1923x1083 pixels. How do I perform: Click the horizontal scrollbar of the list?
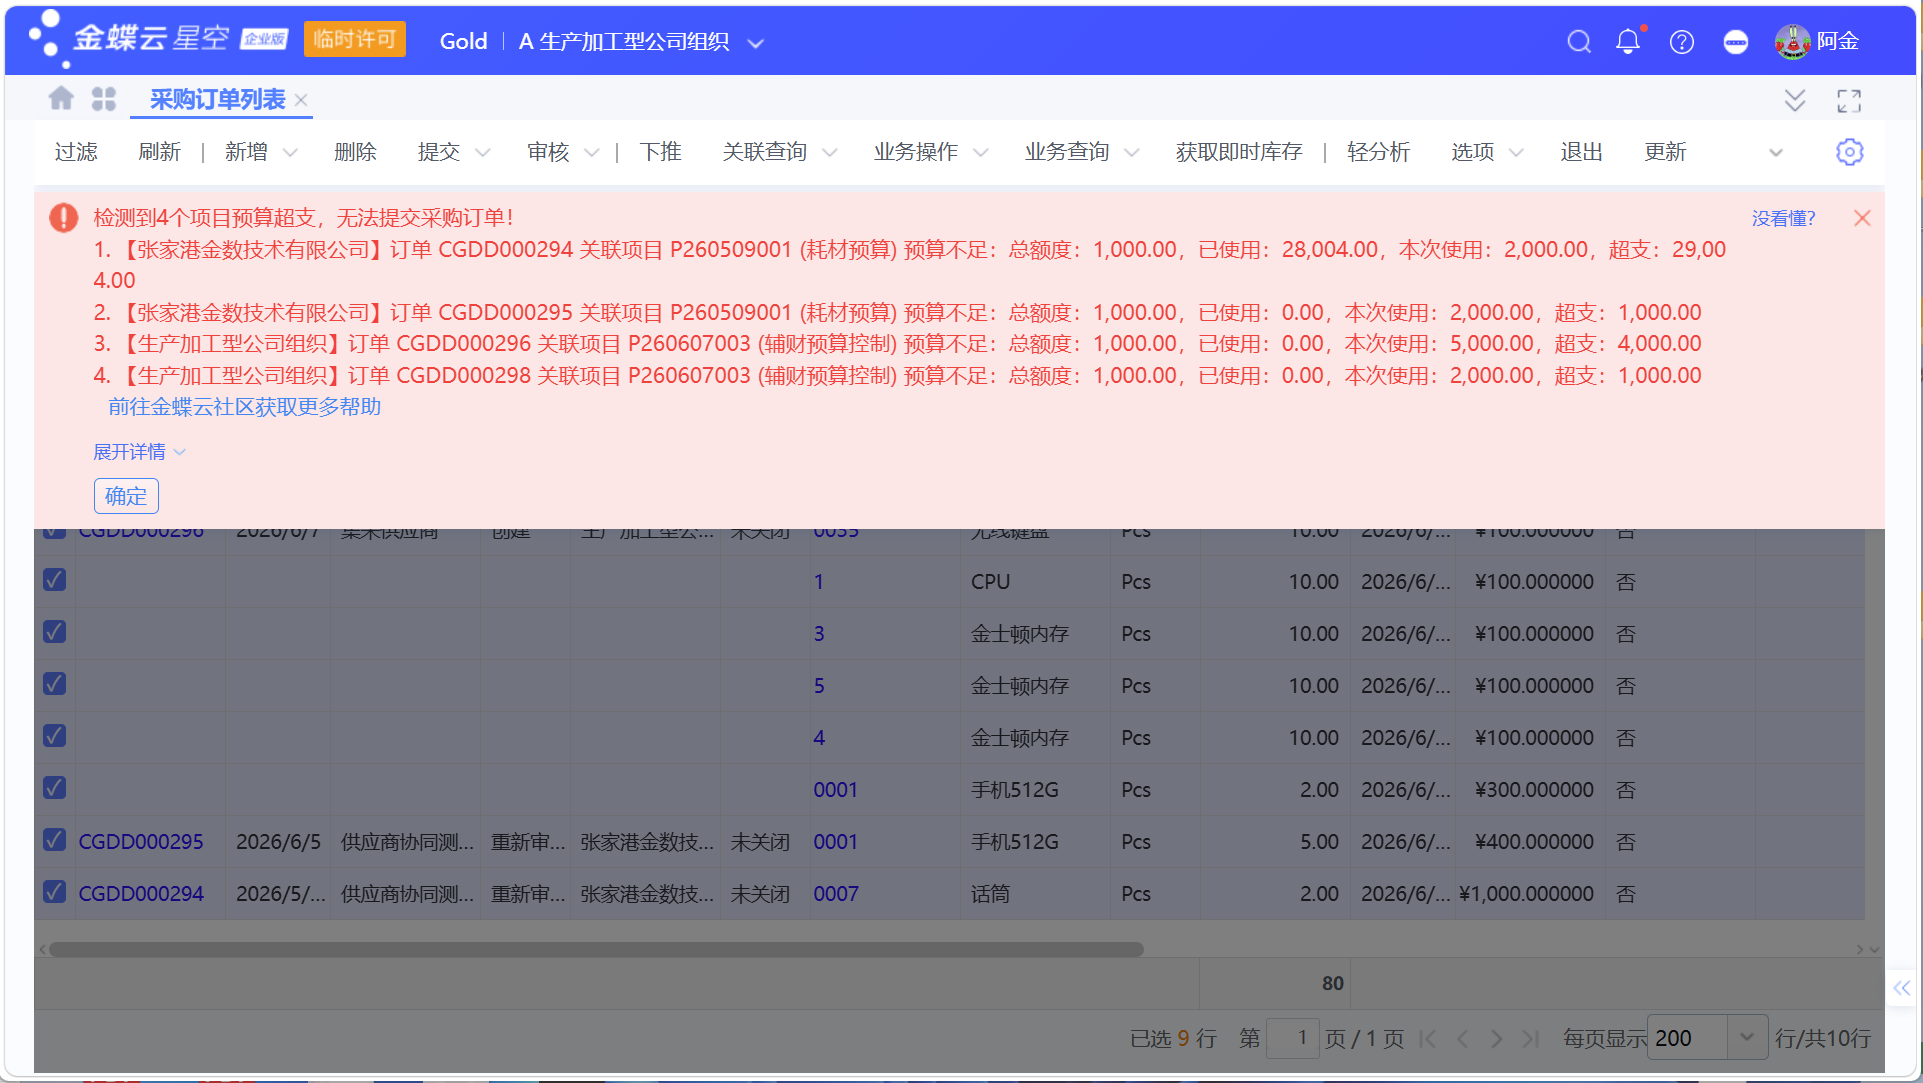[596, 949]
